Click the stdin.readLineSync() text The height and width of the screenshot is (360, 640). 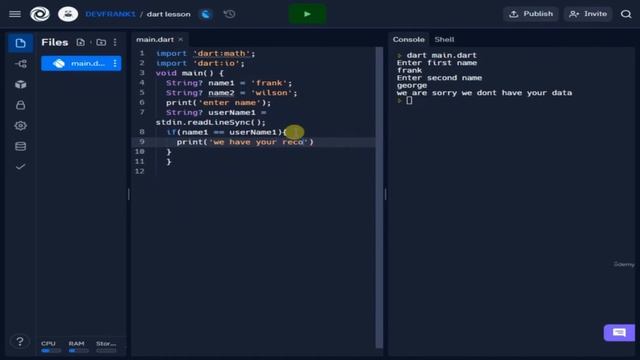point(211,122)
